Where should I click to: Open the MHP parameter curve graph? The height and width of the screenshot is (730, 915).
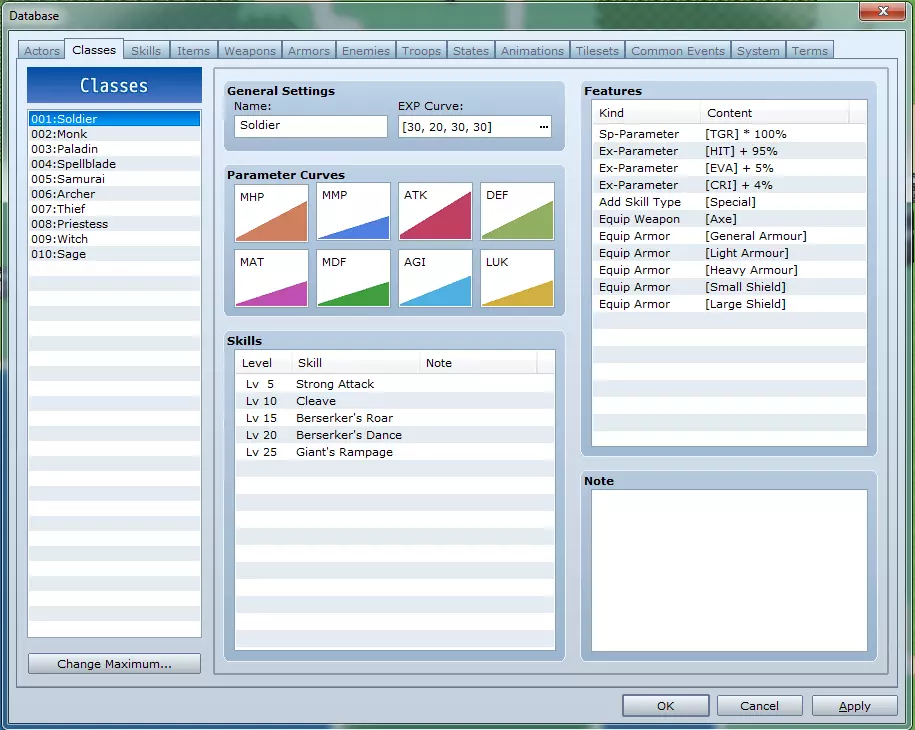click(271, 212)
